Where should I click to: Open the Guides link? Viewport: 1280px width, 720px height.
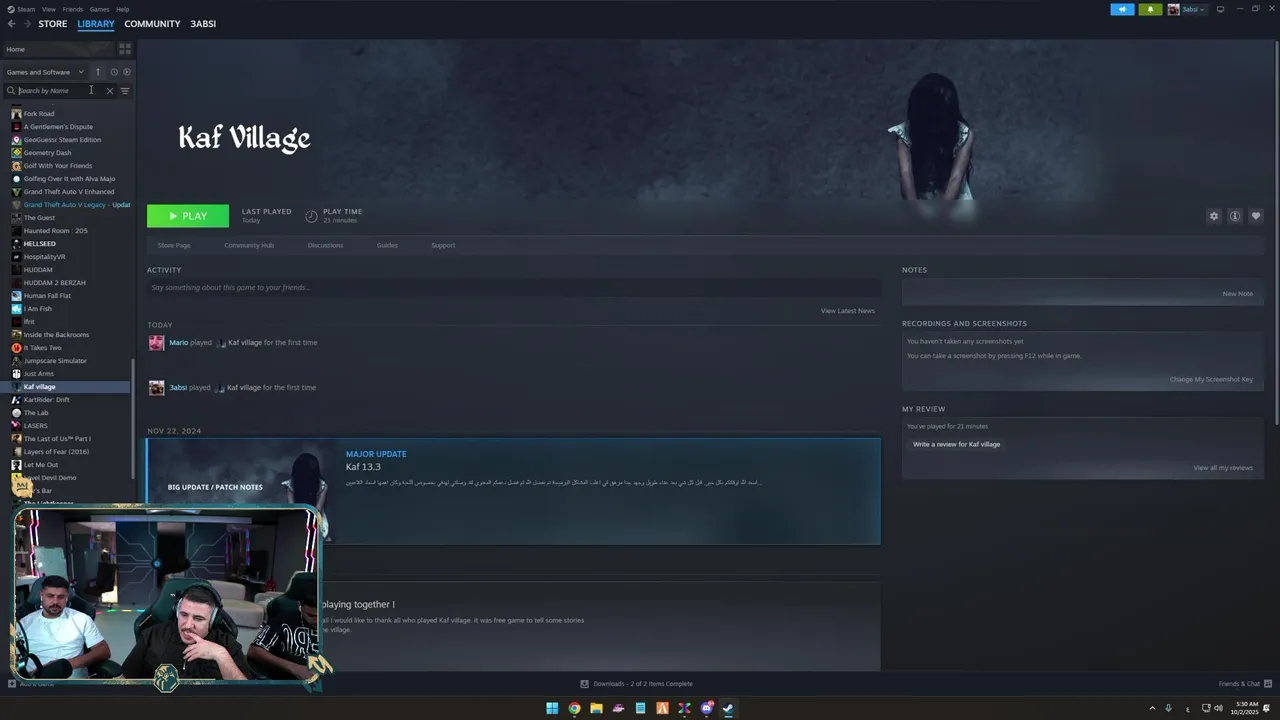coord(387,245)
